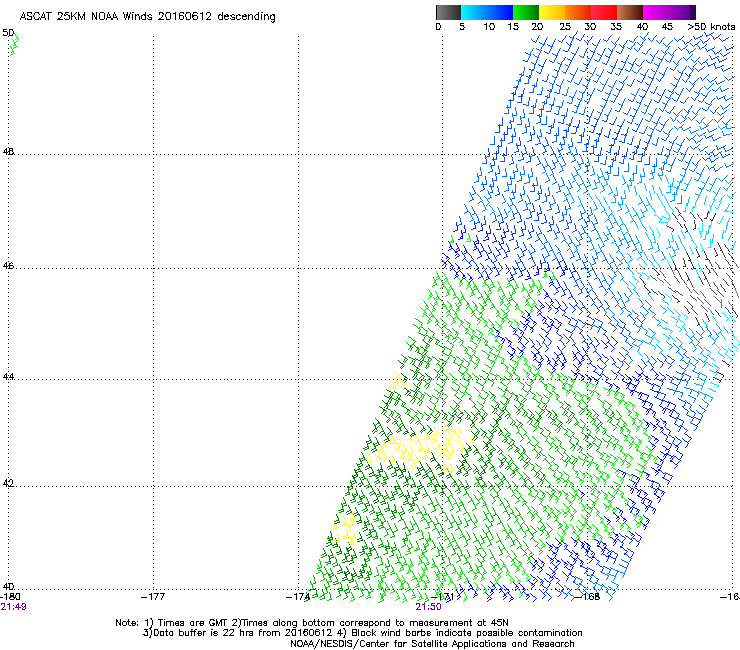Click the large yellow wind barb patch near 43N
Viewport: 740px width, 650px height.
click(x=420, y=447)
